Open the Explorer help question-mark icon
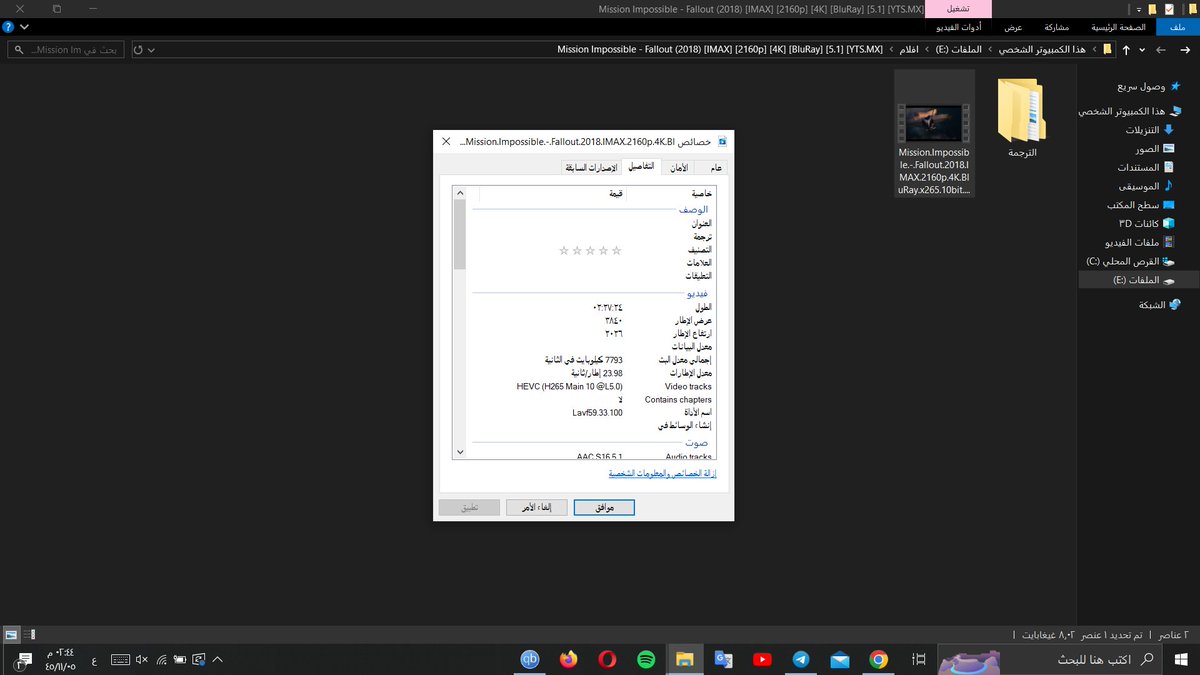The image size is (1200, 675). tap(8, 27)
